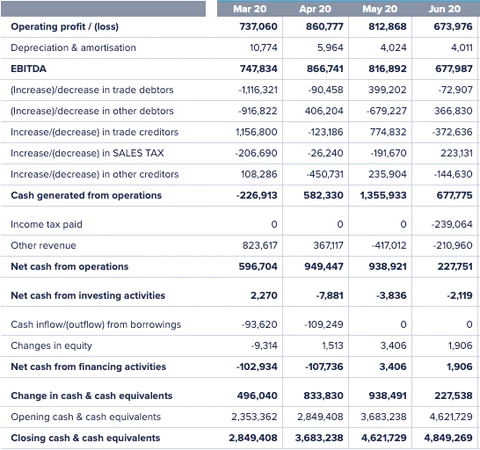Select the Apr 20 column header

[x=315, y=9]
